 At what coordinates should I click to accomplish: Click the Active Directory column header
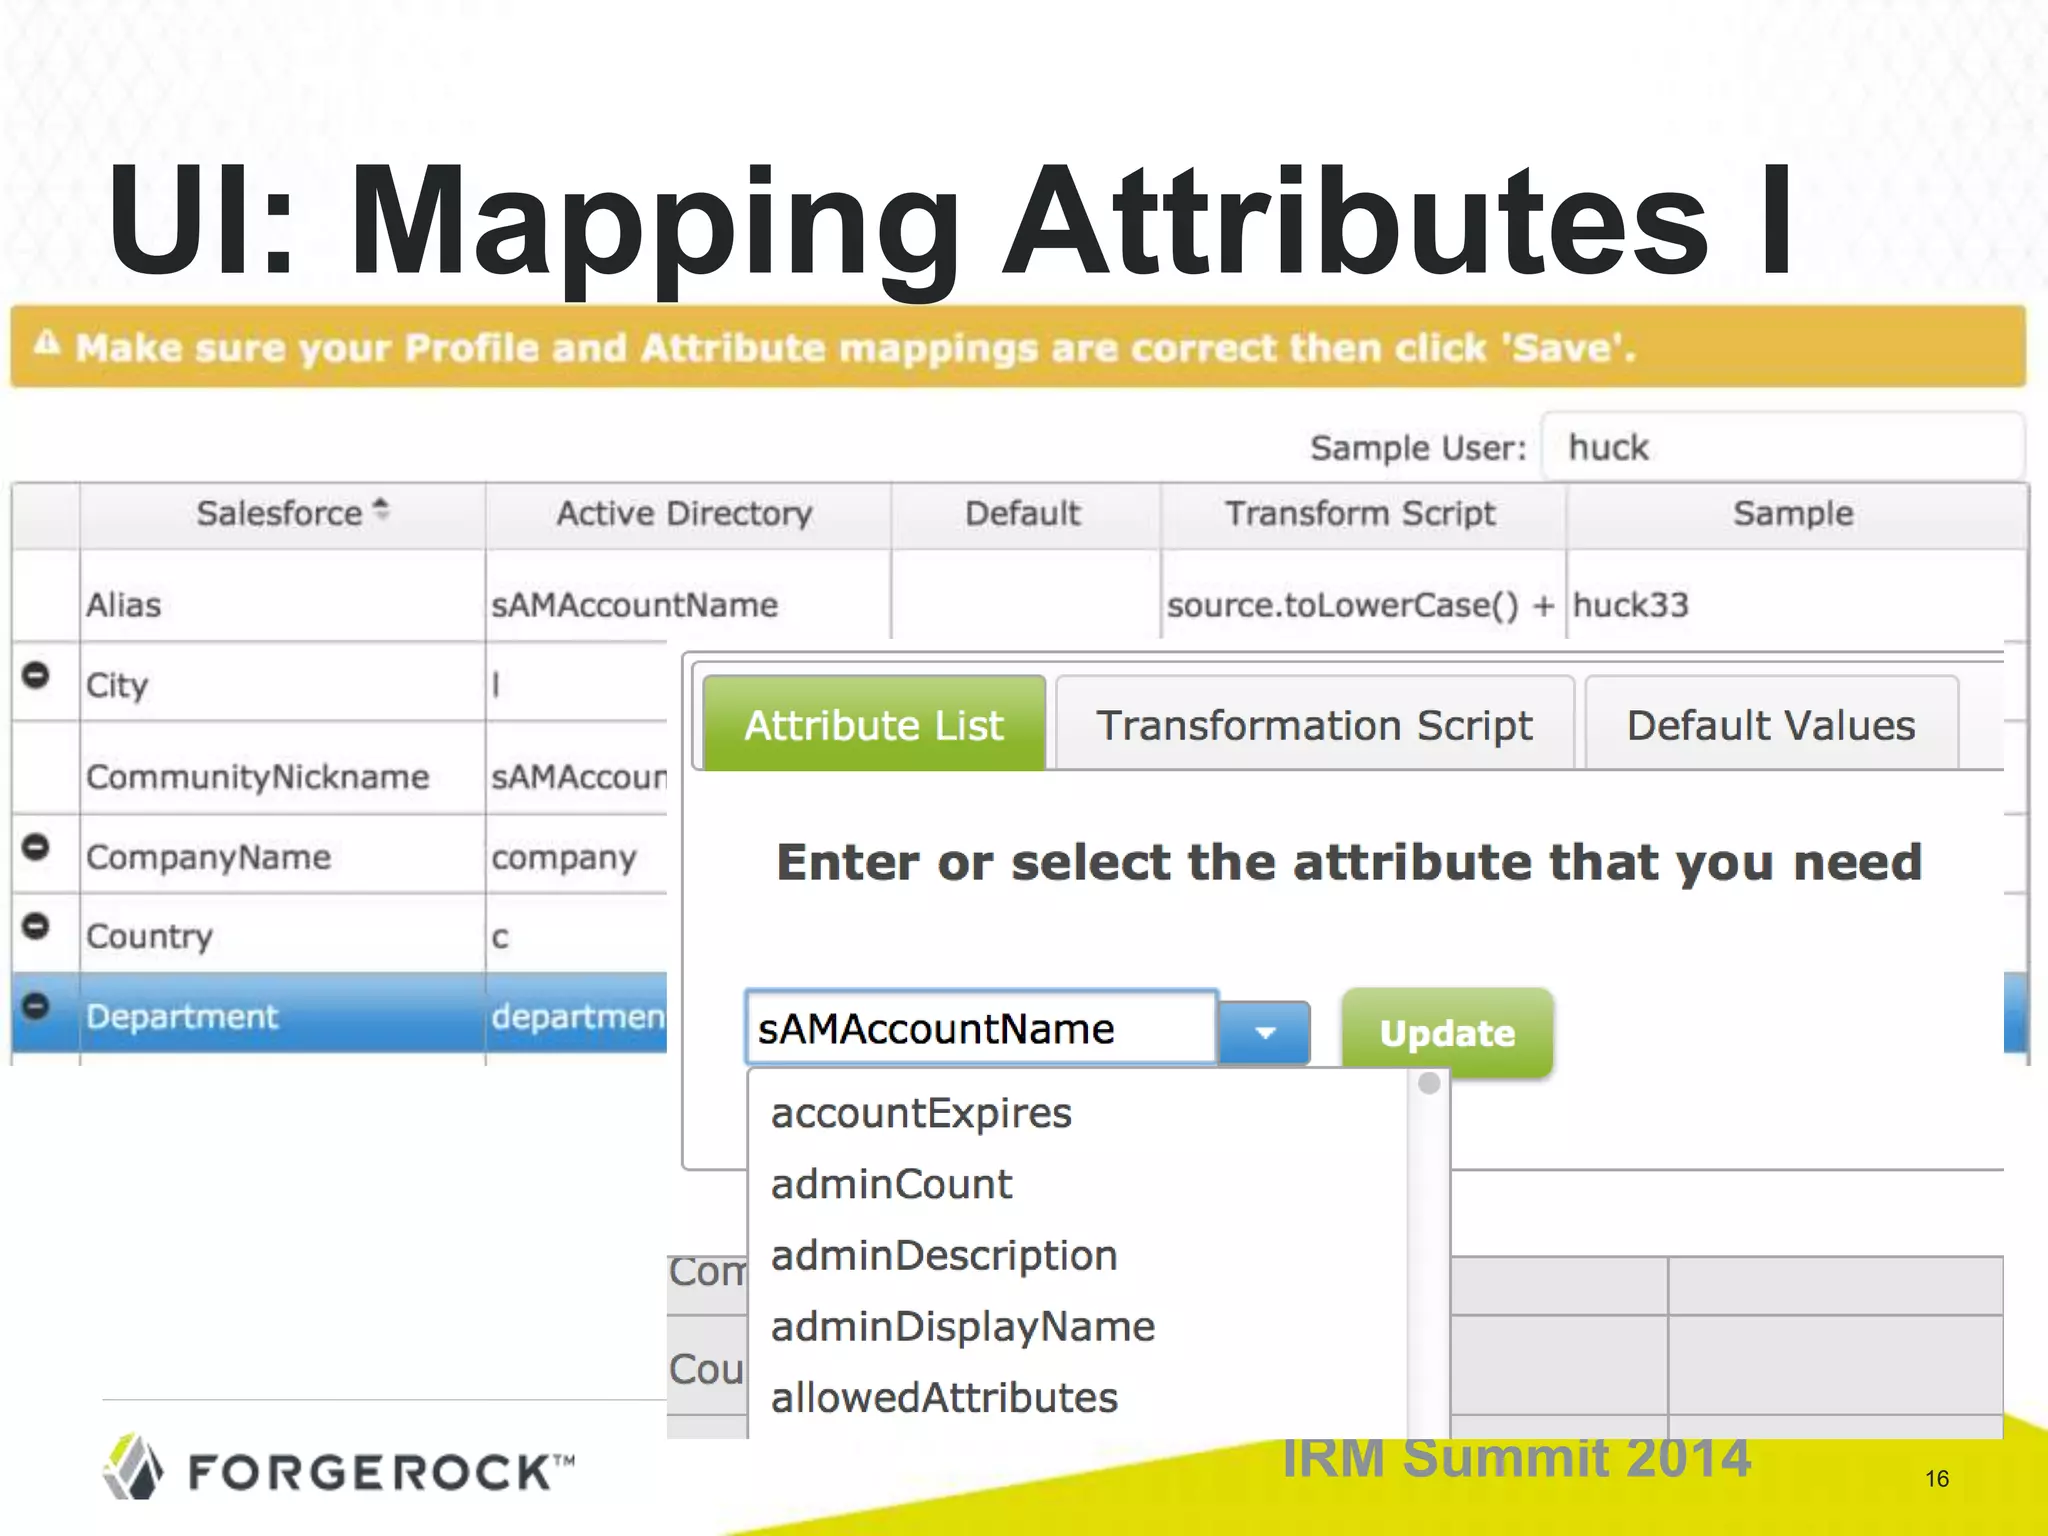click(687, 514)
